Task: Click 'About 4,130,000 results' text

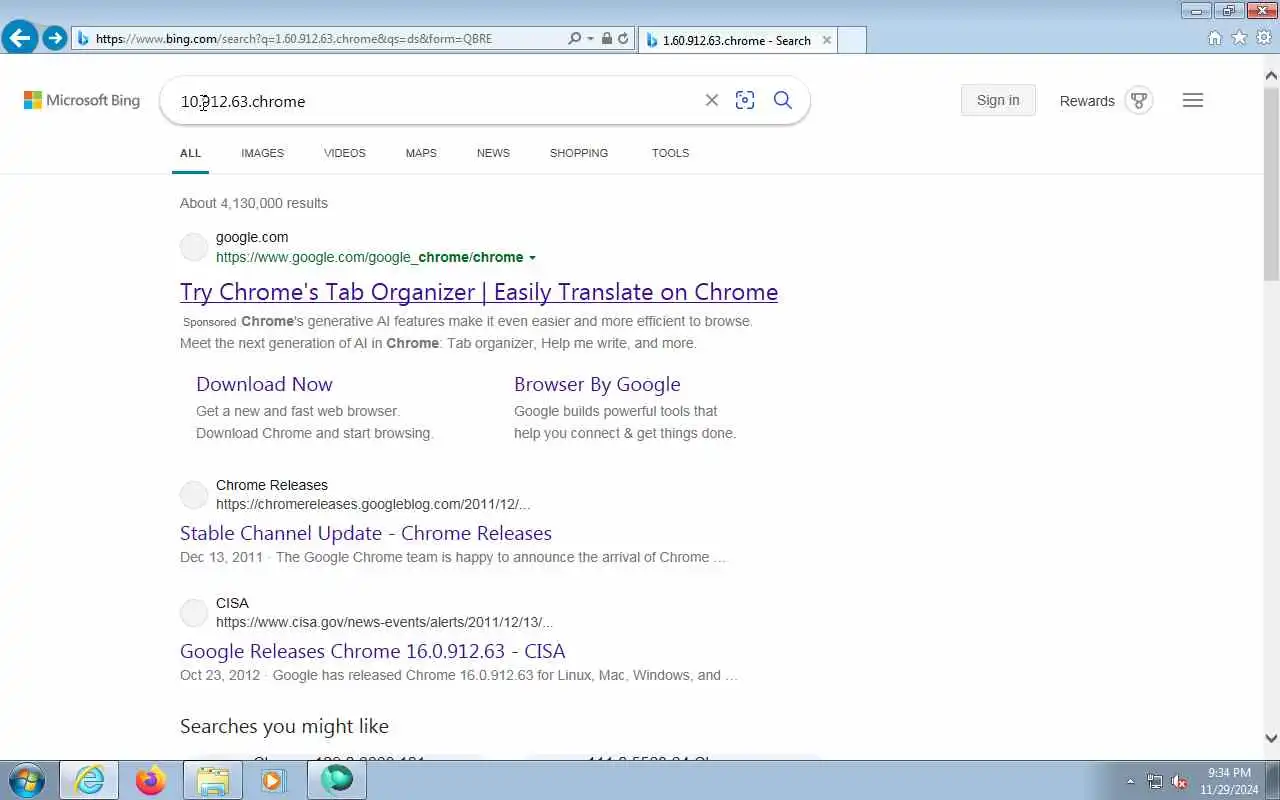Action: 254,203
